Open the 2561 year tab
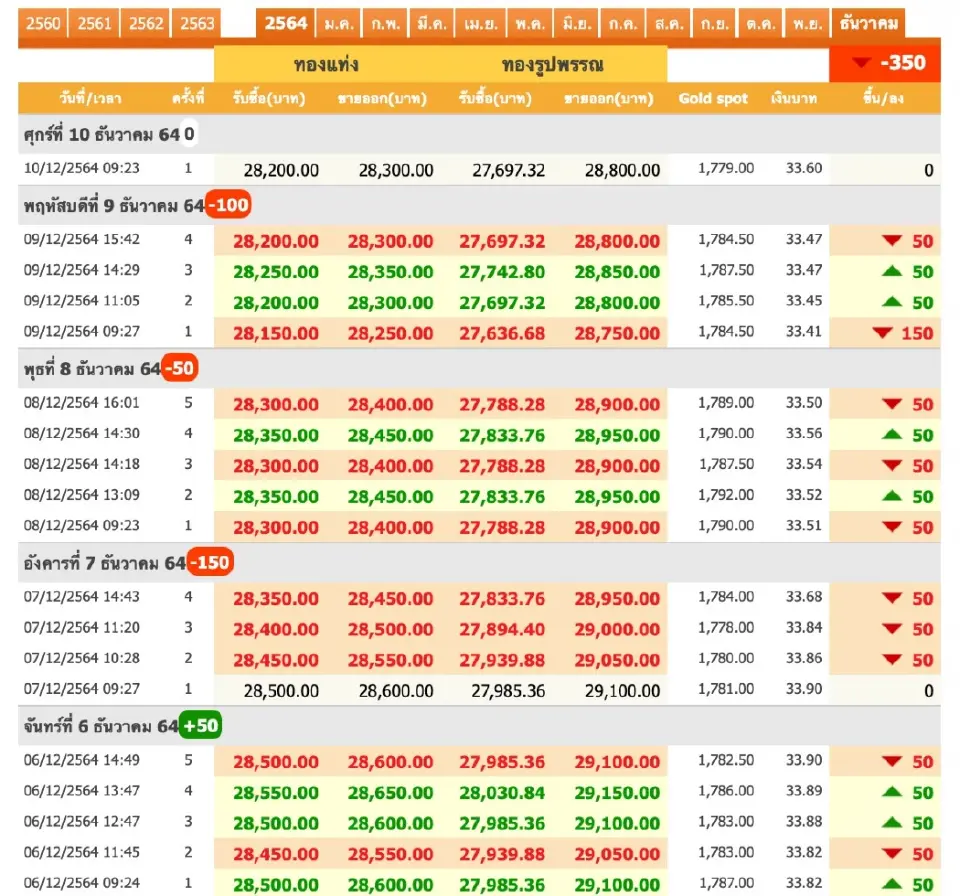 click(x=94, y=24)
